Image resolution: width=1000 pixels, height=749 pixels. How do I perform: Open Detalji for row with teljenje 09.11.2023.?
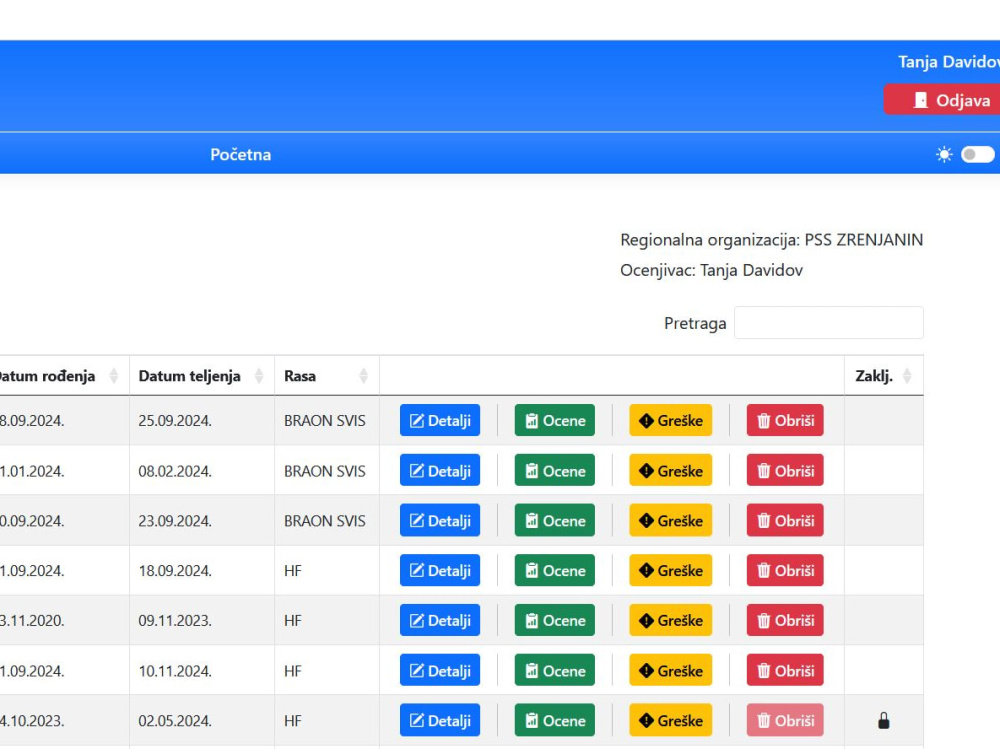439,620
